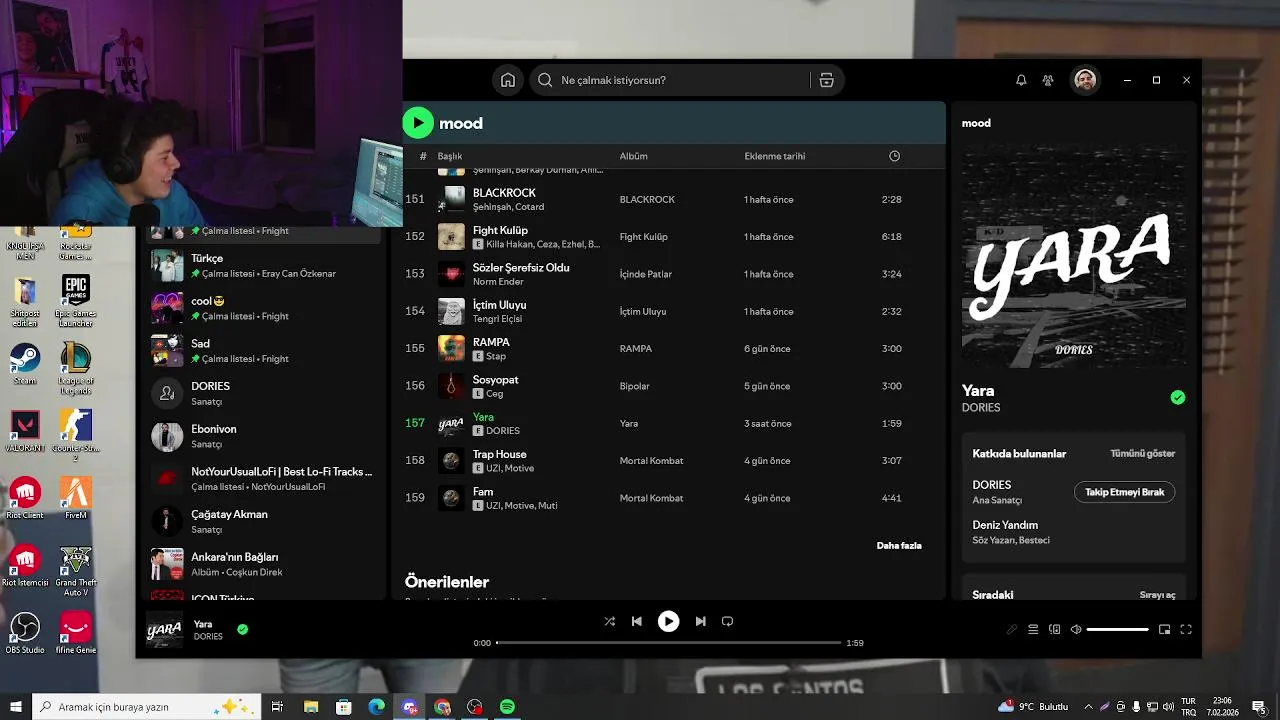Open the queue icon in player bar
1280x720 pixels.
[x=1033, y=629]
